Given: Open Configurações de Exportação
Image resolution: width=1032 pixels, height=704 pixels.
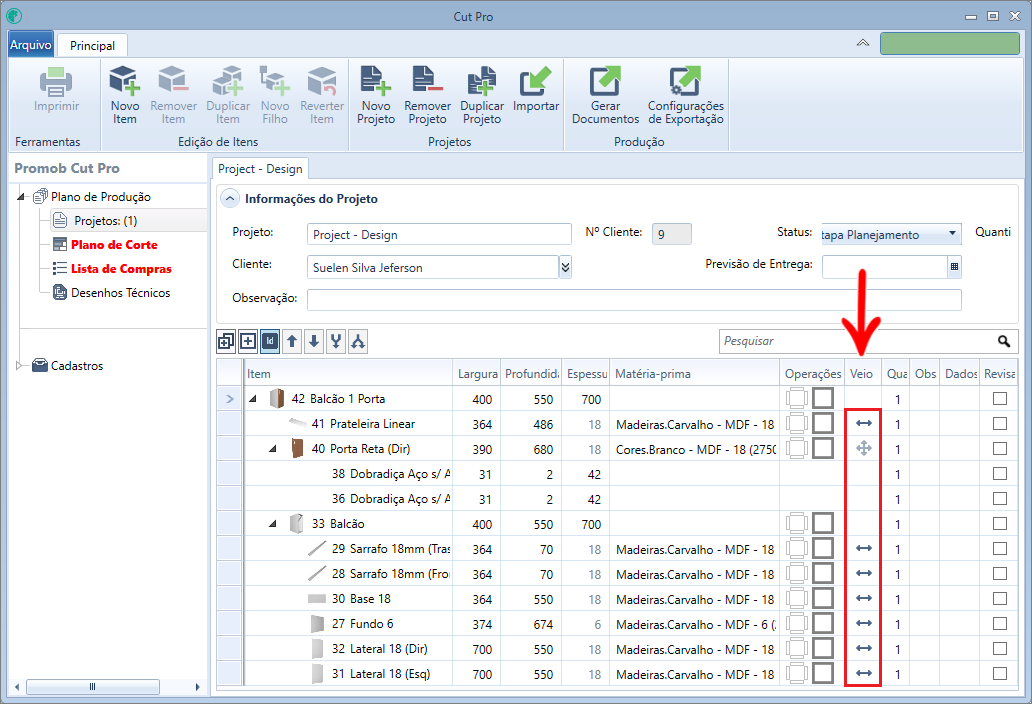Looking at the screenshot, I should (x=685, y=95).
